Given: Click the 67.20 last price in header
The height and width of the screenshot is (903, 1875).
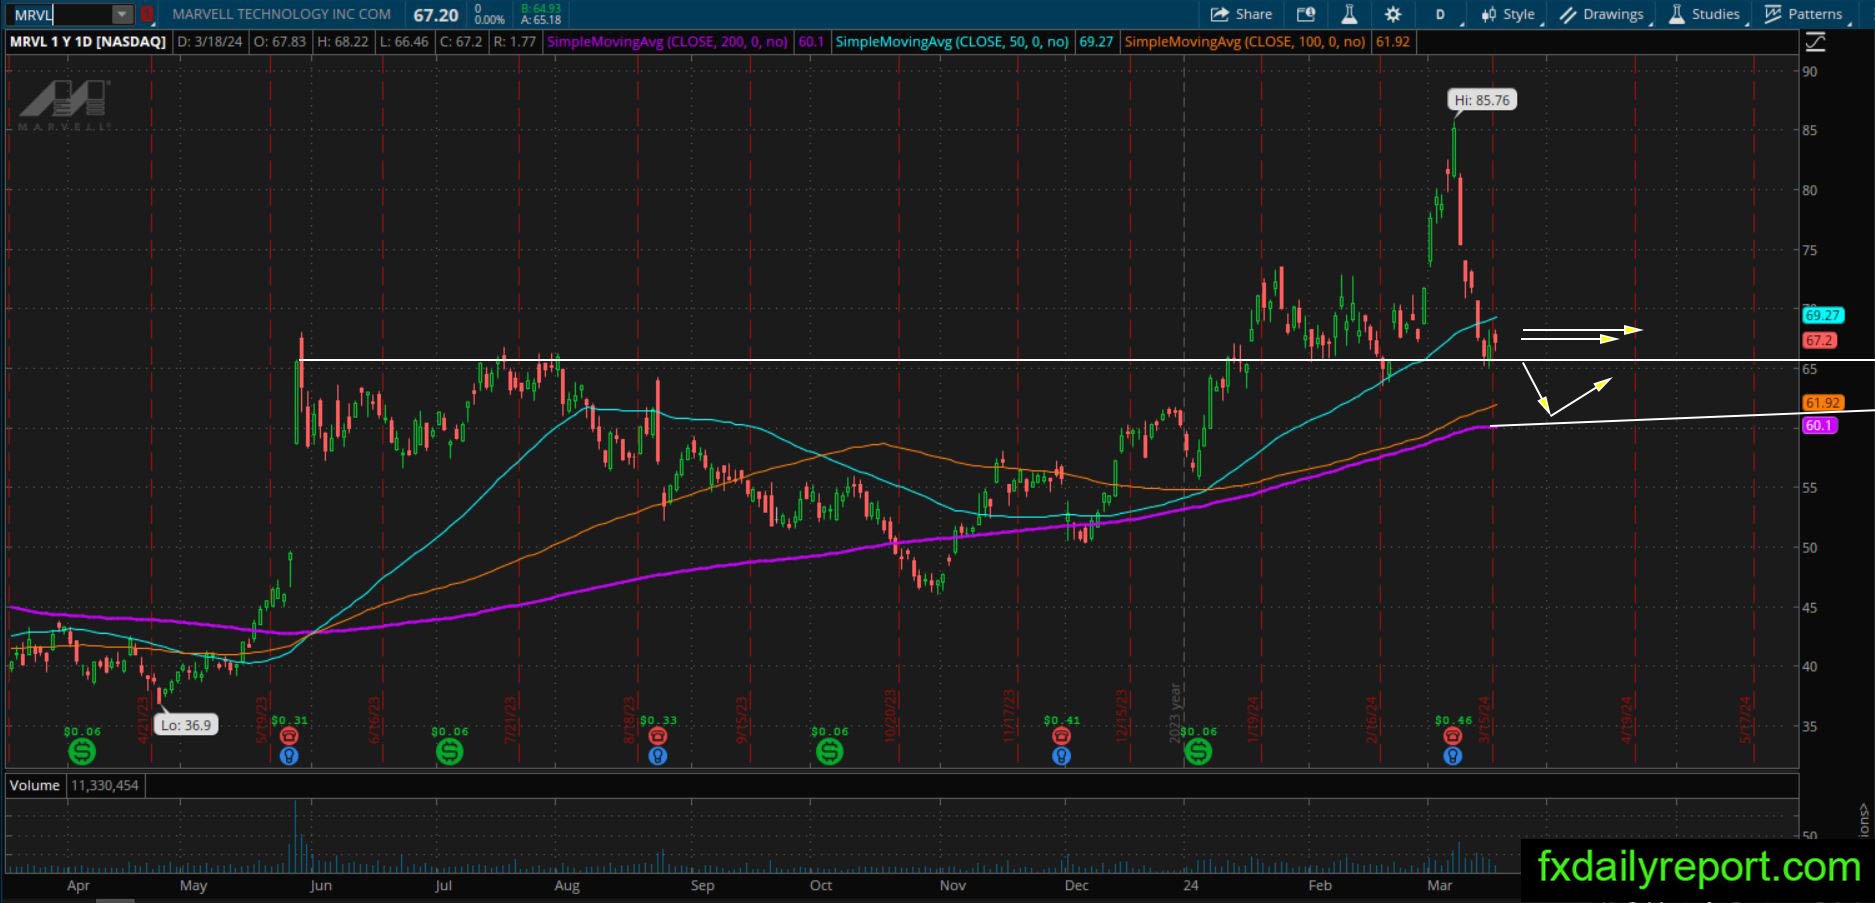Looking at the screenshot, I should pos(435,15).
